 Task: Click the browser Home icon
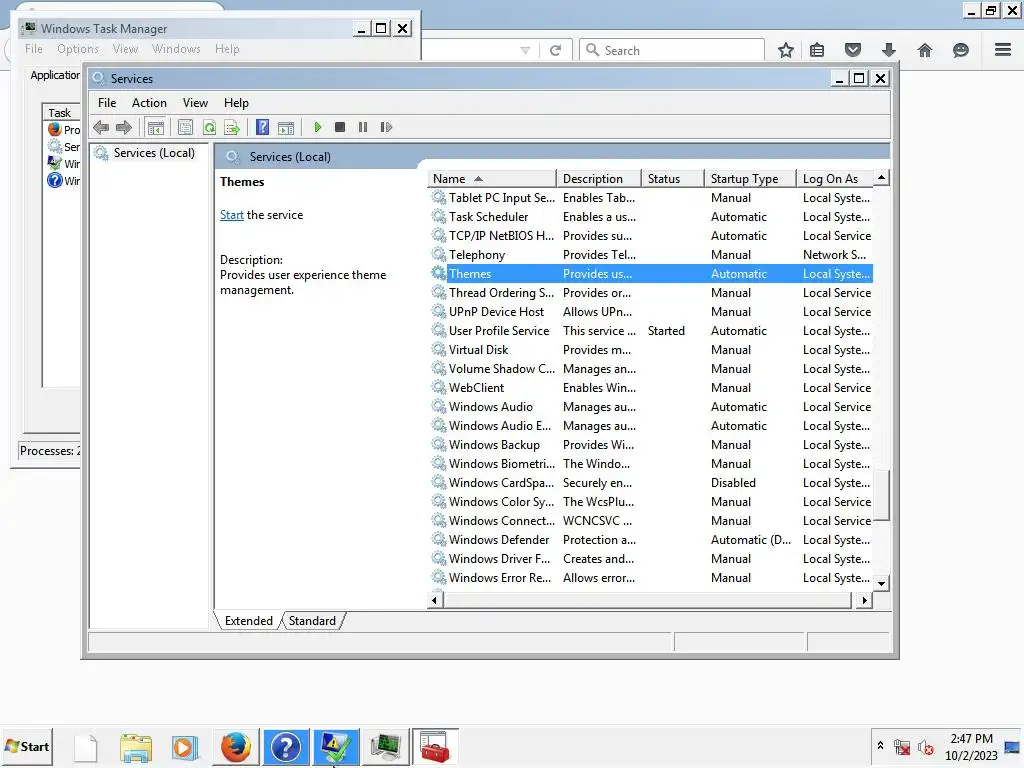coord(925,50)
